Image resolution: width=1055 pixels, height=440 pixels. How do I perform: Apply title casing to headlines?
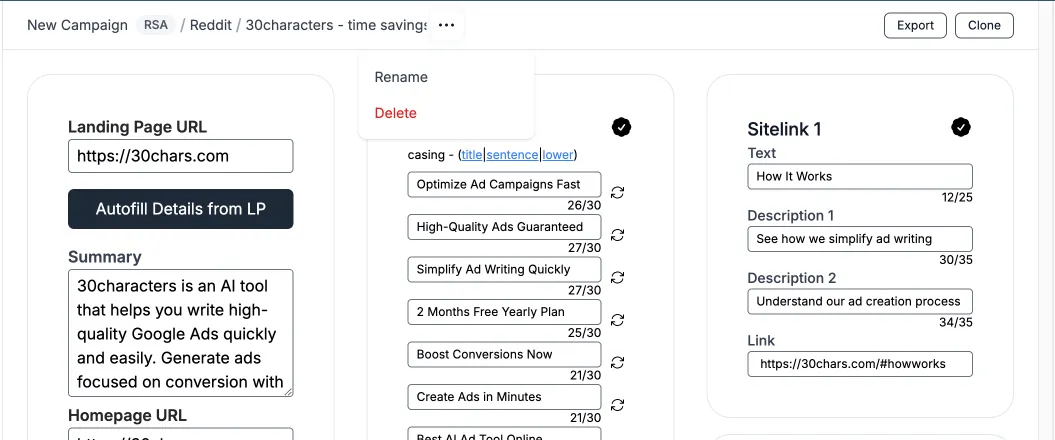pyautogui.click(x=472, y=155)
